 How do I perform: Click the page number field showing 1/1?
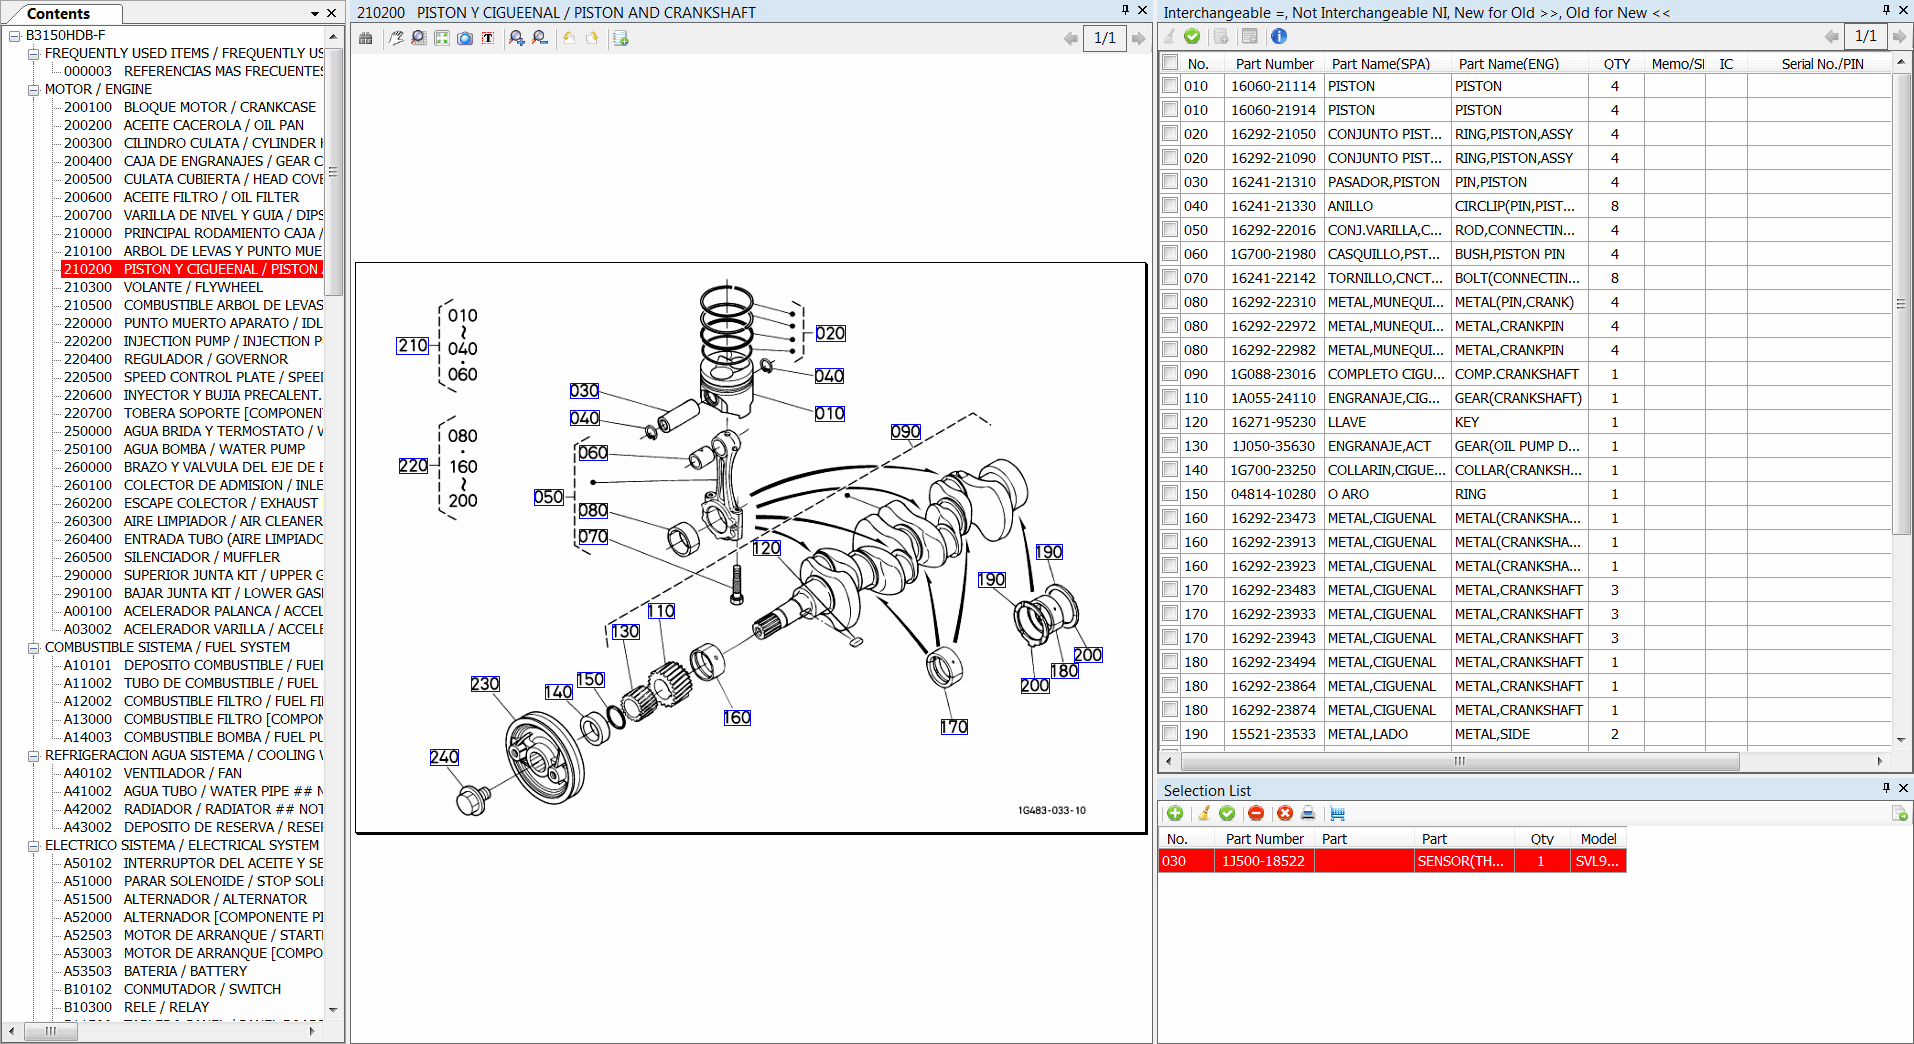point(1105,38)
